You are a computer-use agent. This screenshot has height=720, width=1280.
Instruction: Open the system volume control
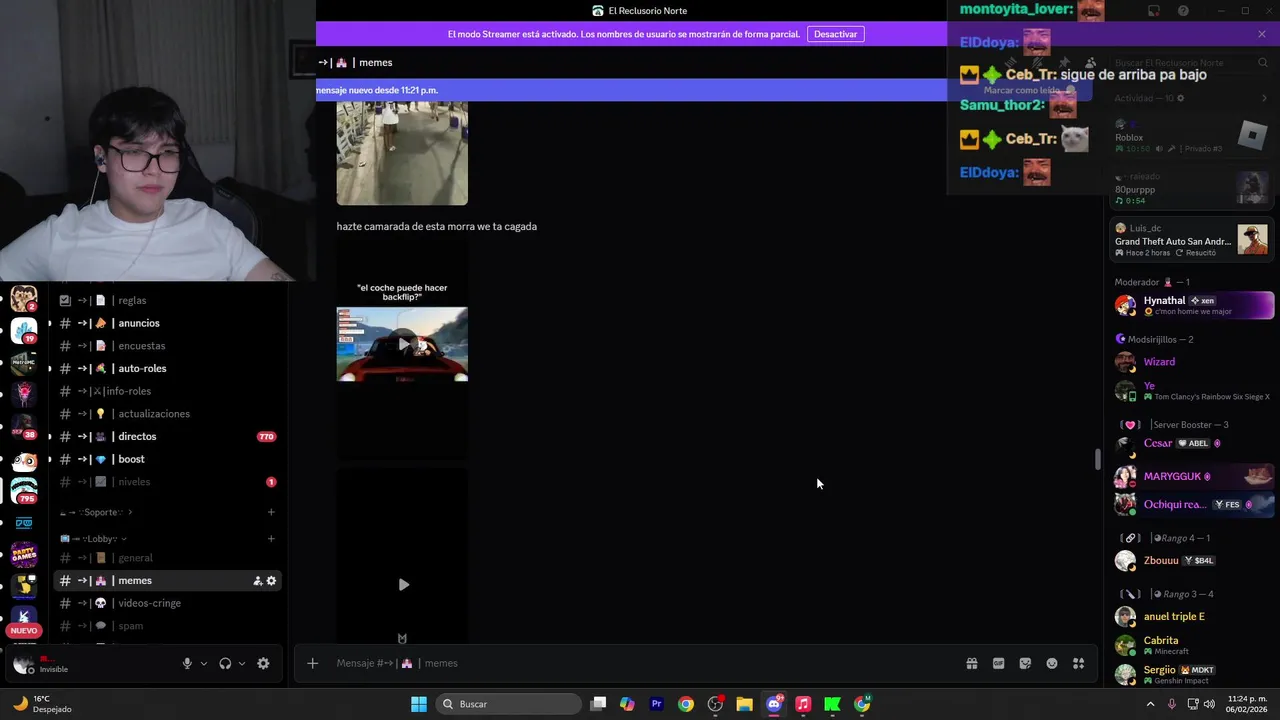[1210, 704]
